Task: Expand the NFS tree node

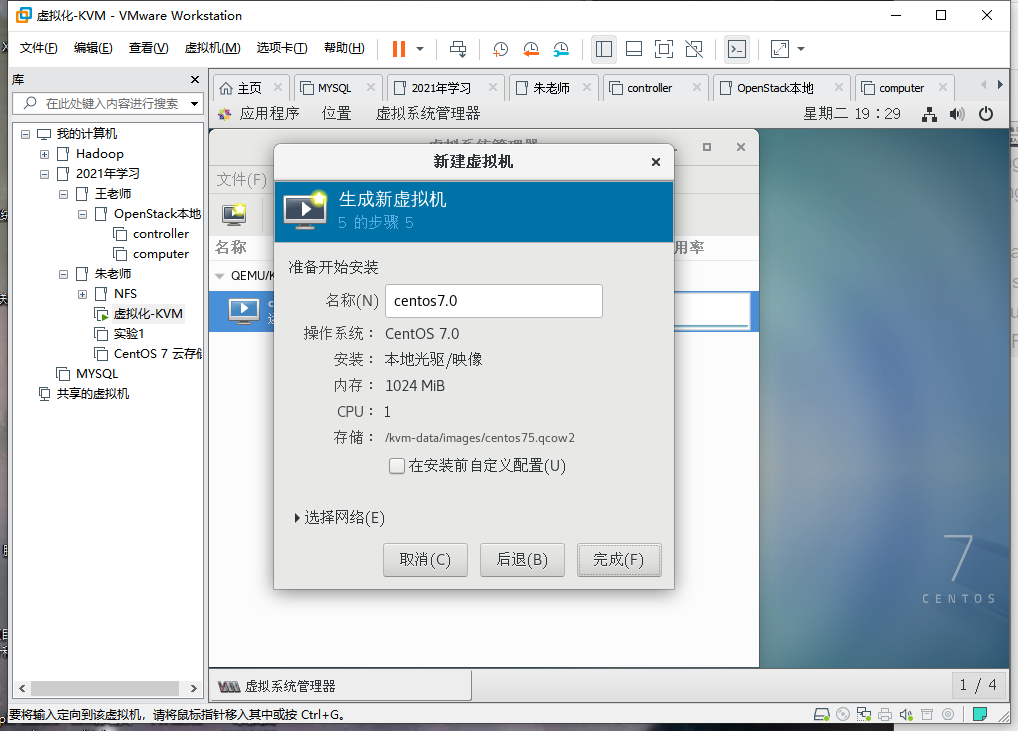Action: click(x=82, y=294)
